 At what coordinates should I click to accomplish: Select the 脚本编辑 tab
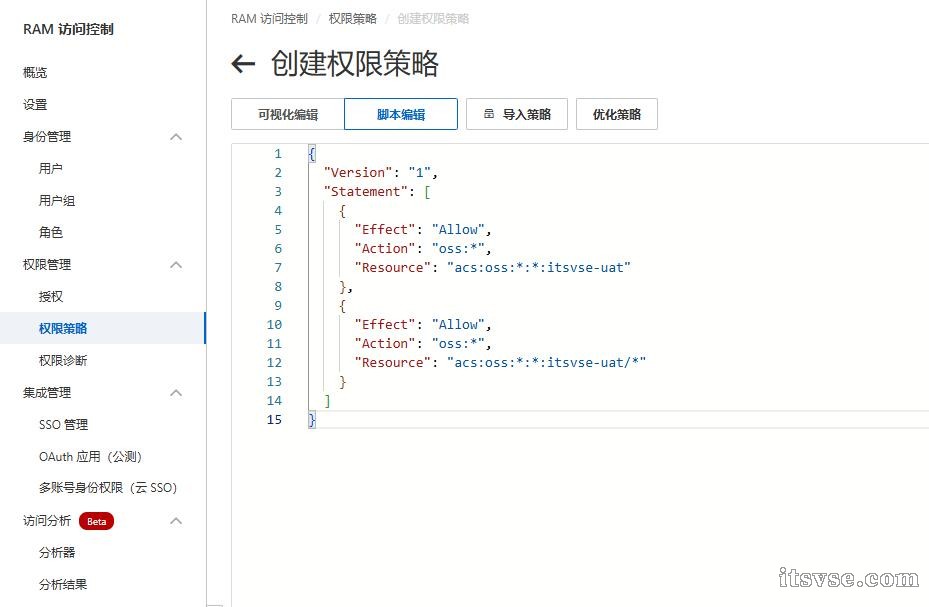click(x=401, y=114)
